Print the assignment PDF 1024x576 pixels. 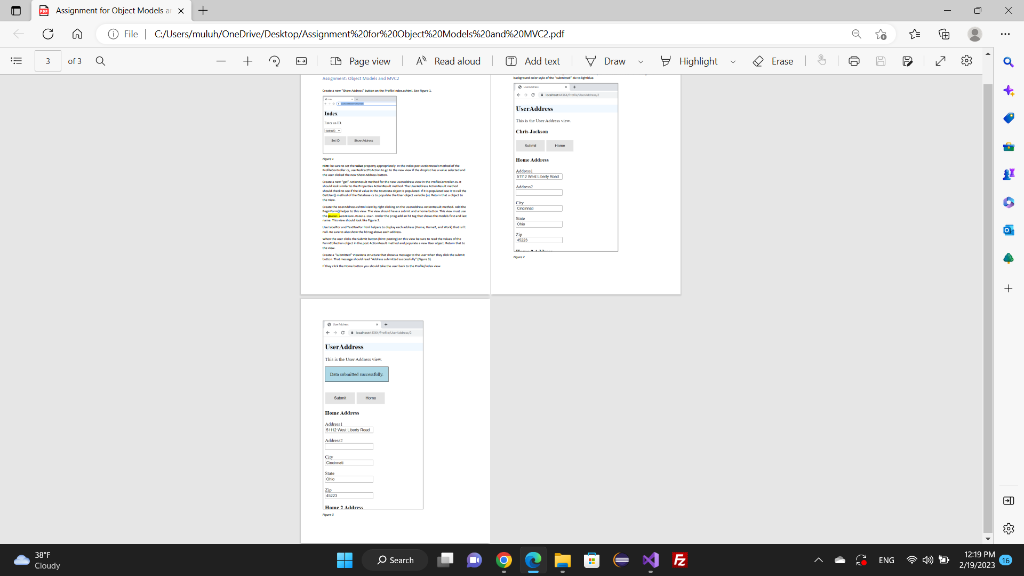[853, 61]
